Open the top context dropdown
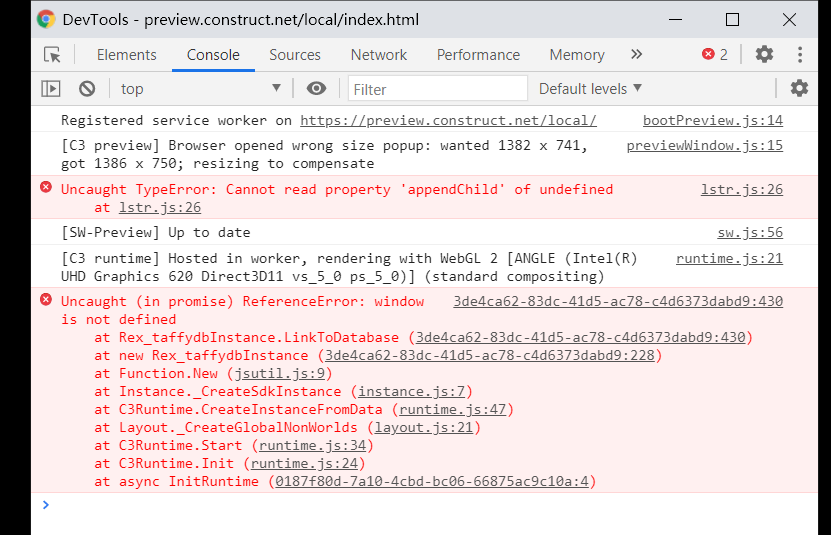The image size is (831, 535). tap(200, 89)
